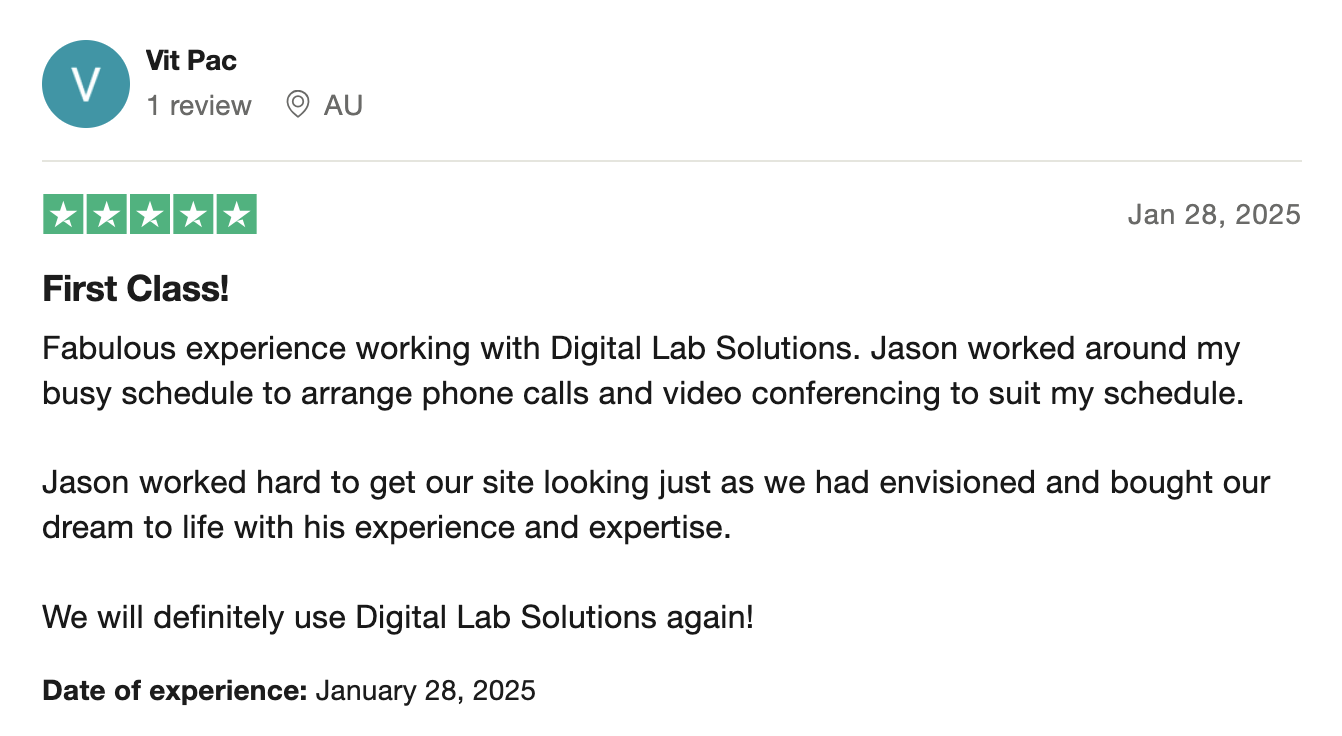1342x736 pixels.
Task: Click the first green star
Action: pyautogui.click(x=63, y=214)
